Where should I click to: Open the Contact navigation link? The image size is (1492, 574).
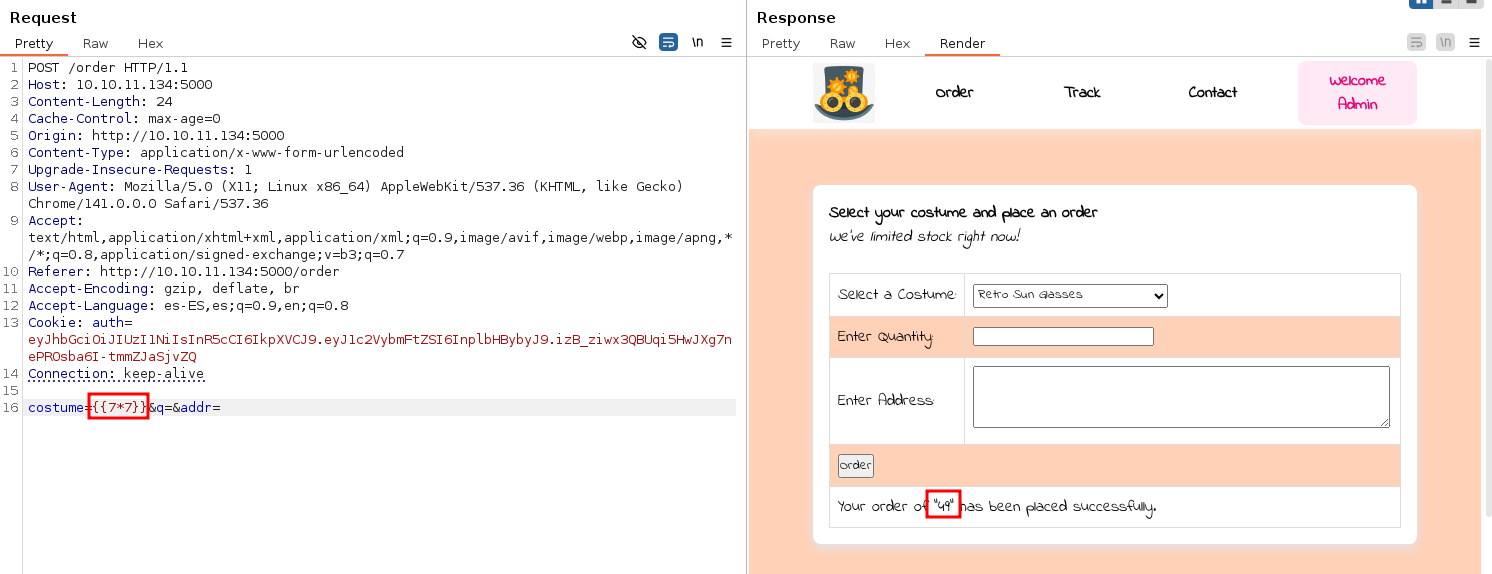coord(1213,92)
